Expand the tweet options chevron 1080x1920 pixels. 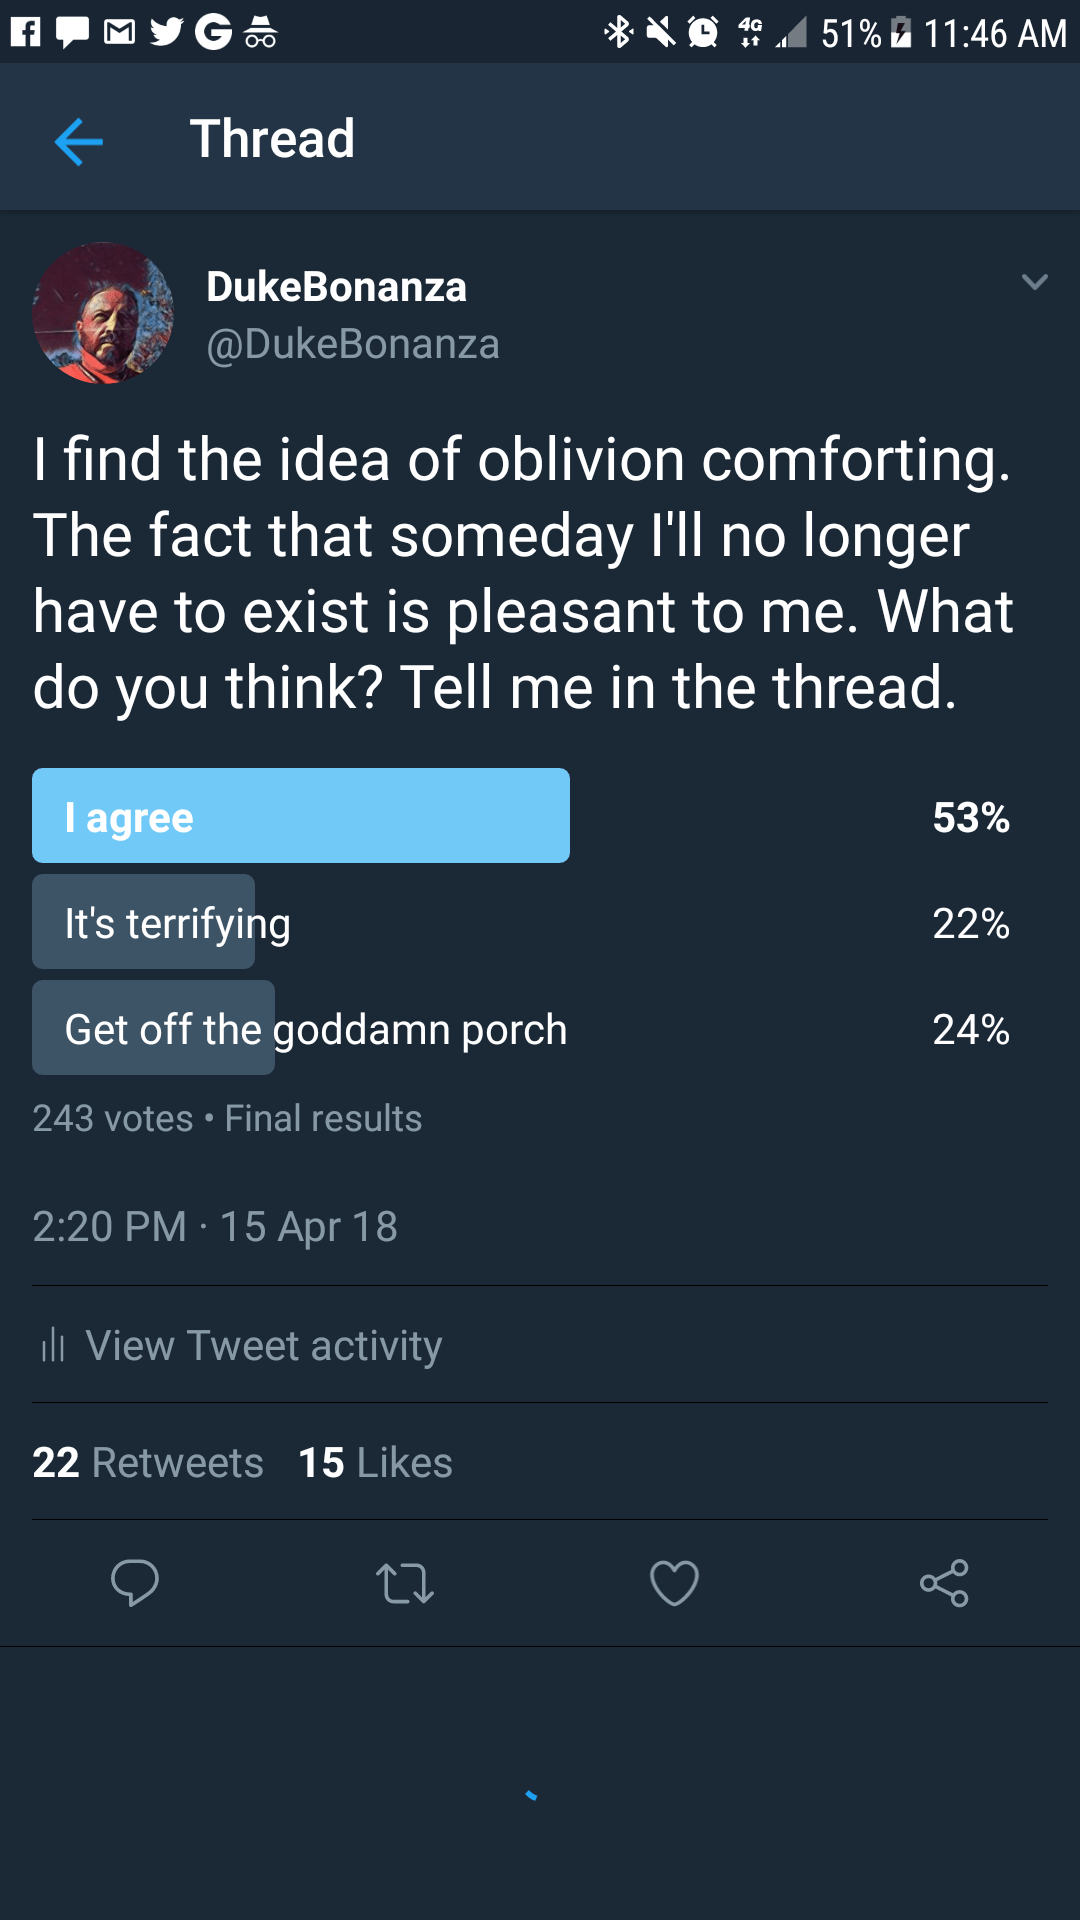(x=1035, y=282)
